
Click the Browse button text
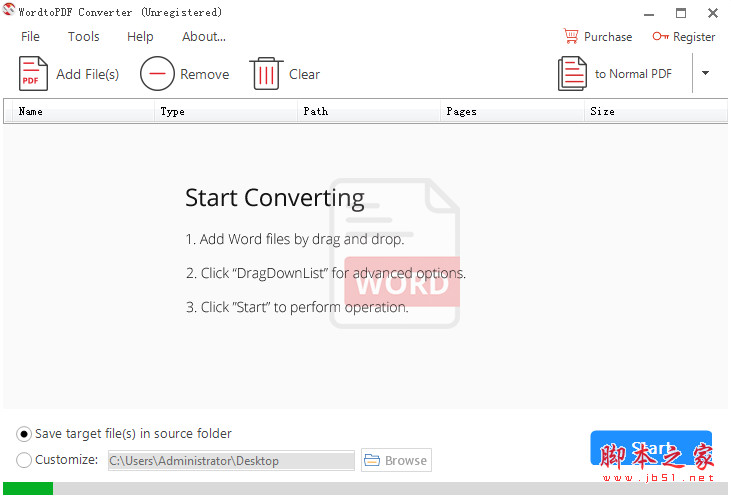click(x=406, y=461)
